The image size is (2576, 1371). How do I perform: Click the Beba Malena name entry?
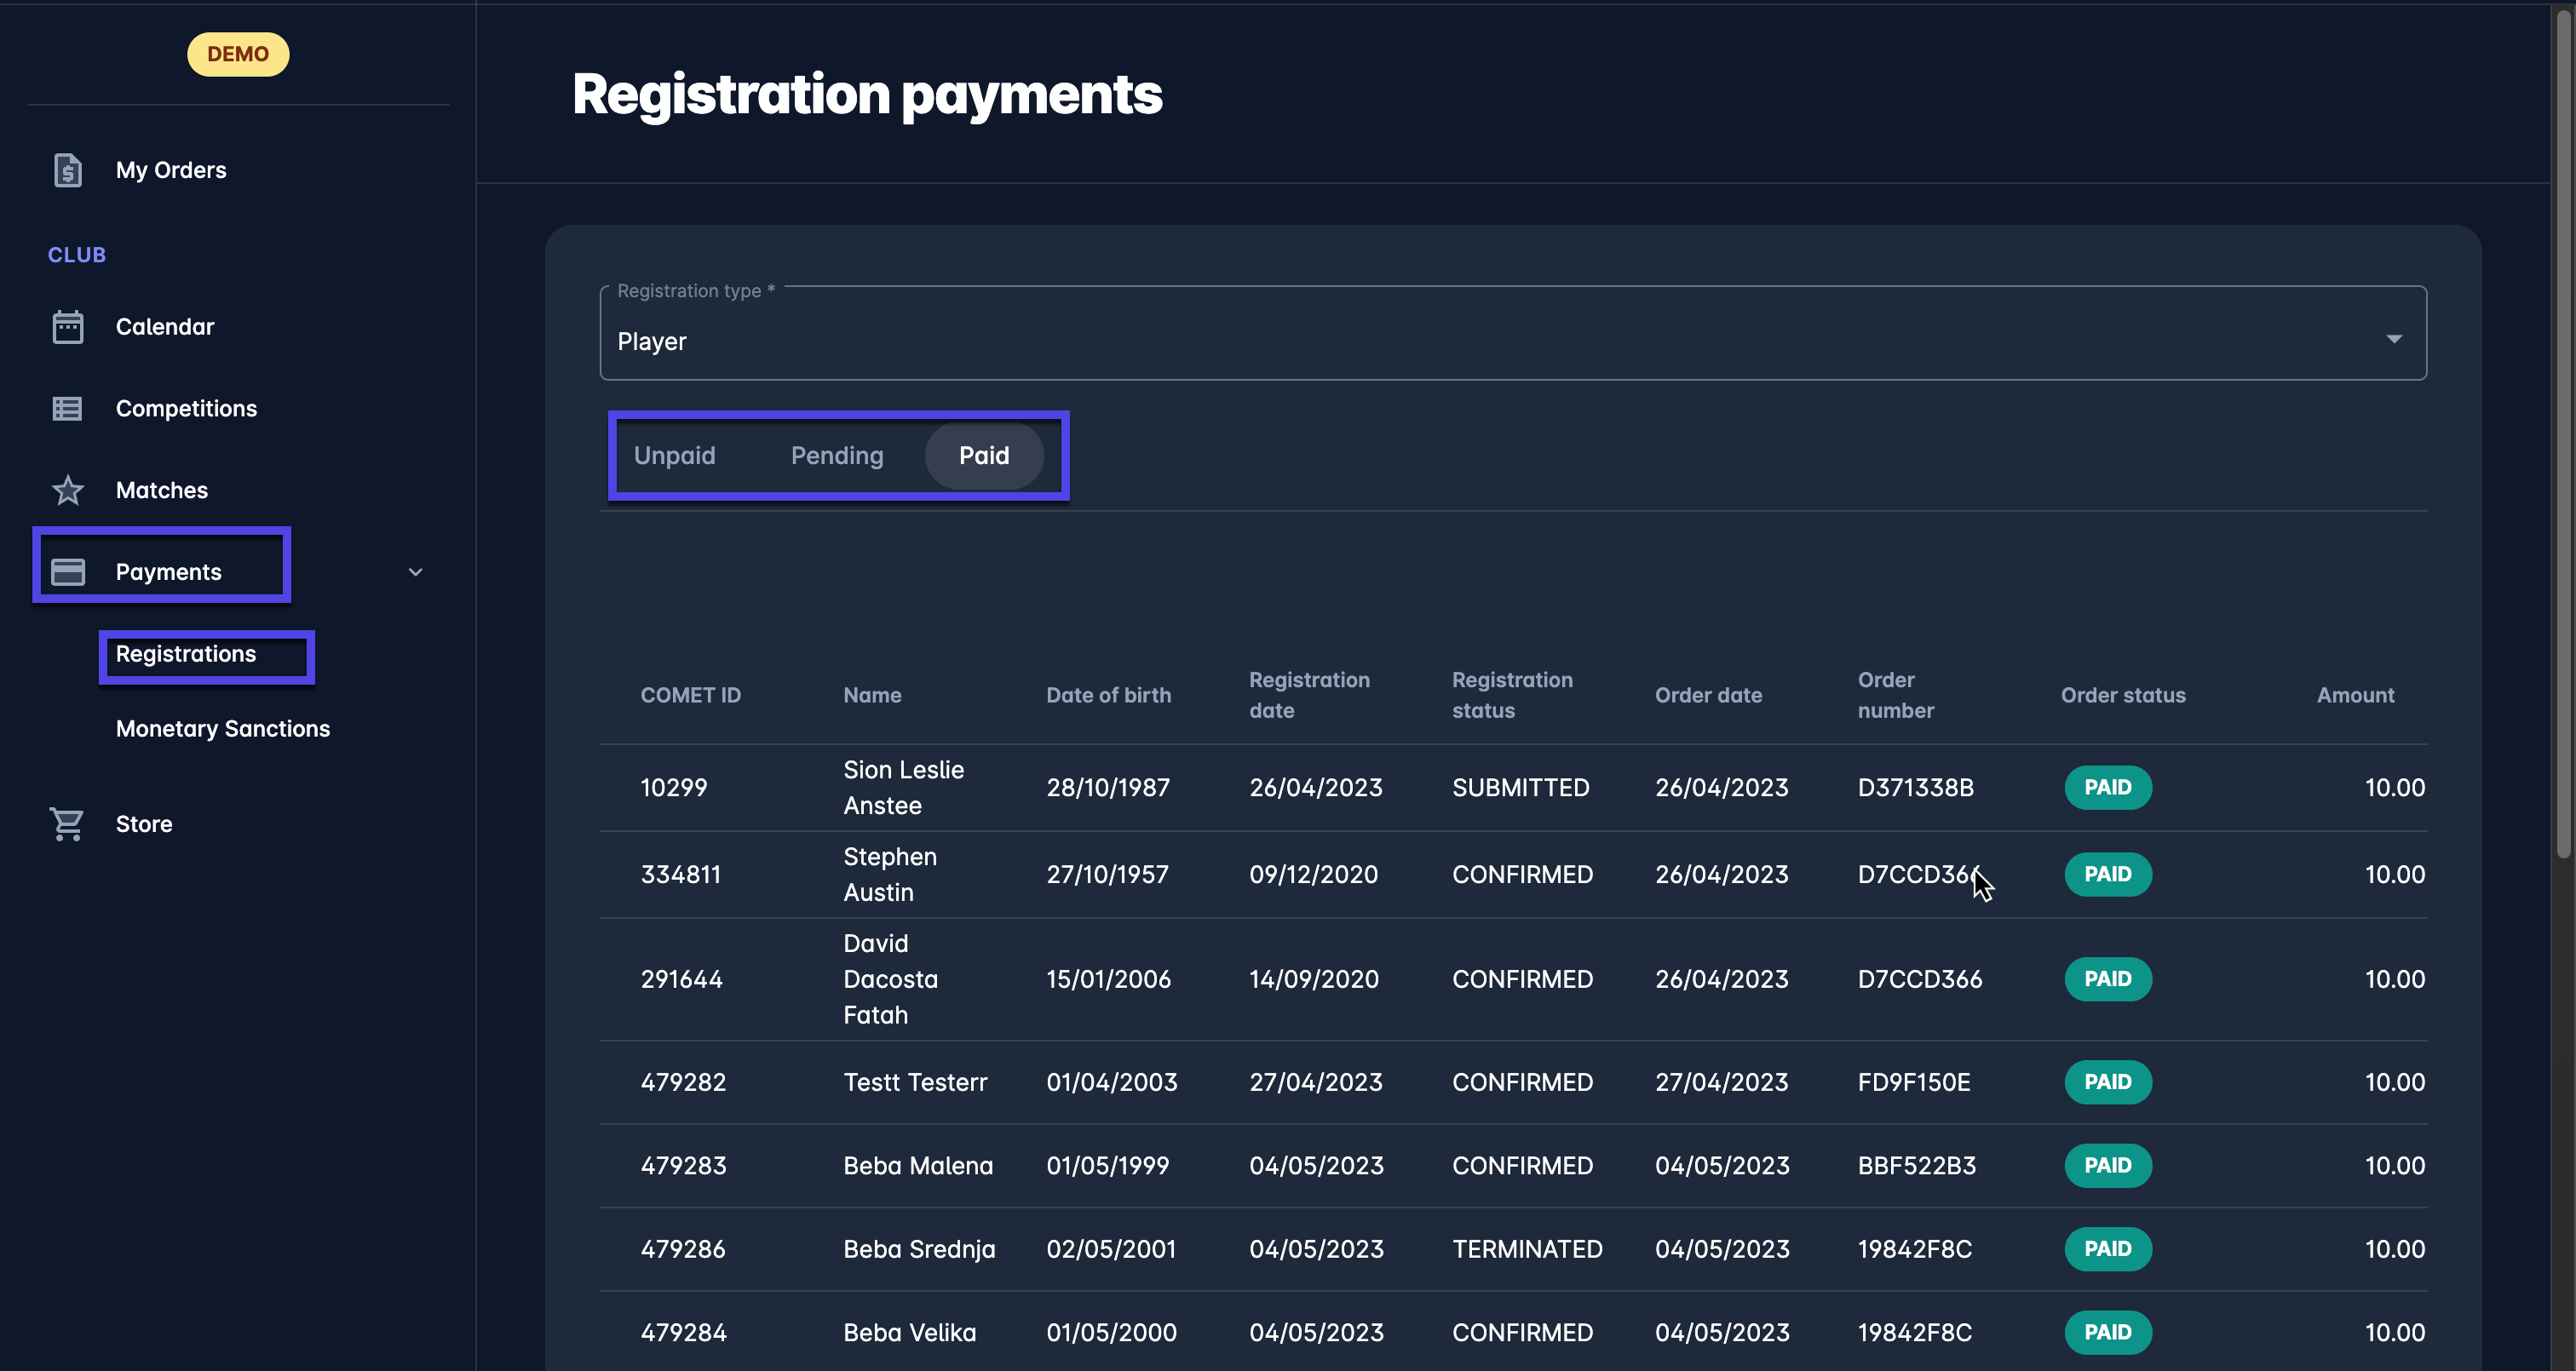tap(917, 1166)
